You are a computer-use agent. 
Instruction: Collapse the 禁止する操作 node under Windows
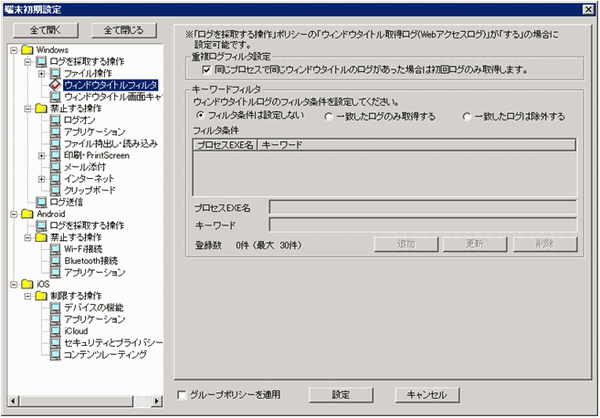pyautogui.click(x=28, y=108)
